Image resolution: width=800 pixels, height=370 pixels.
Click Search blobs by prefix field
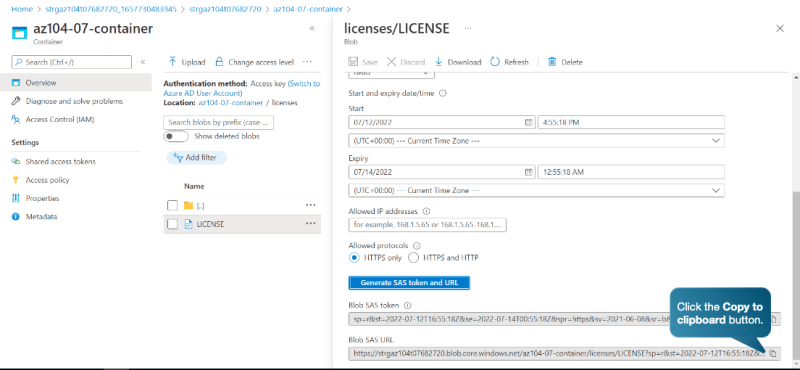point(218,122)
